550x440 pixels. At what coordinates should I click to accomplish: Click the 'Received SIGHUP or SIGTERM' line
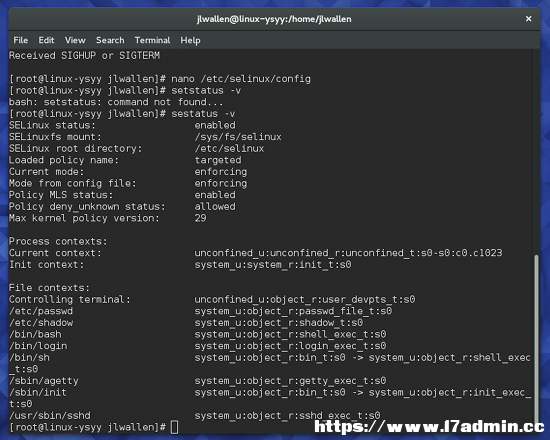click(84, 55)
